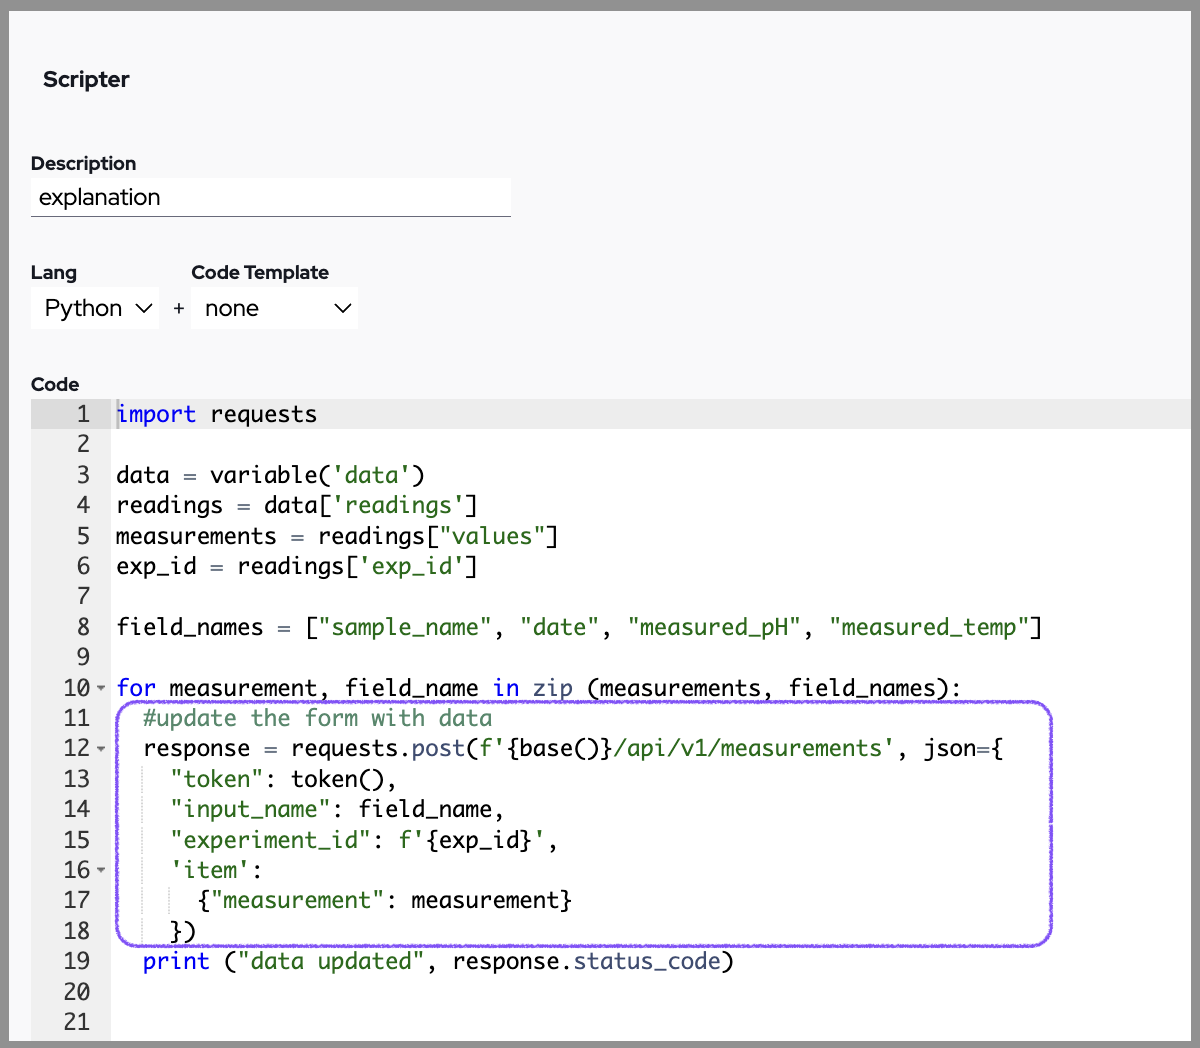
Task: Click the exp_id assignment on line 6
Action: (296, 566)
